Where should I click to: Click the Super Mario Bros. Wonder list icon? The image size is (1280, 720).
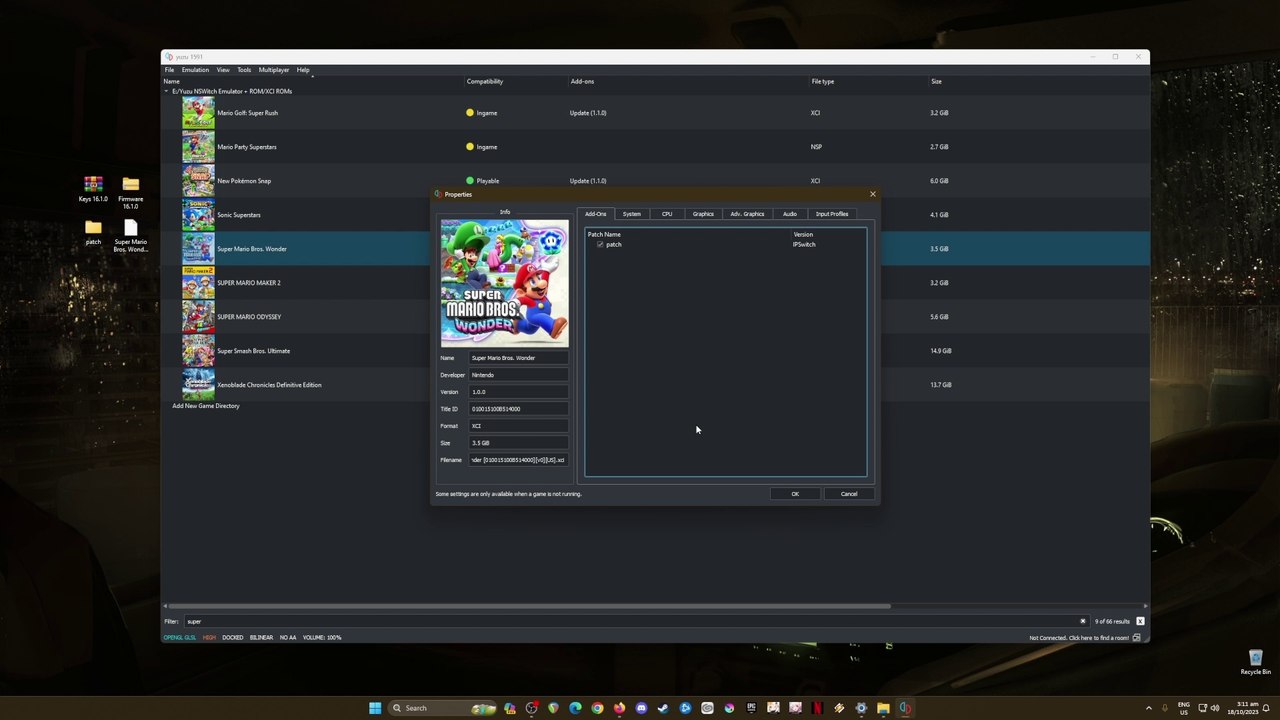click(198, 249)
